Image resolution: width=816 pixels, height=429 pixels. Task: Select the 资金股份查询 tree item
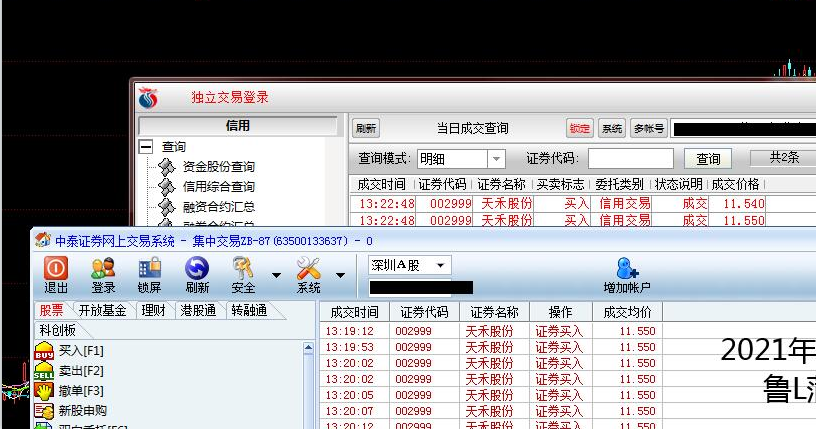coord(219,167)
